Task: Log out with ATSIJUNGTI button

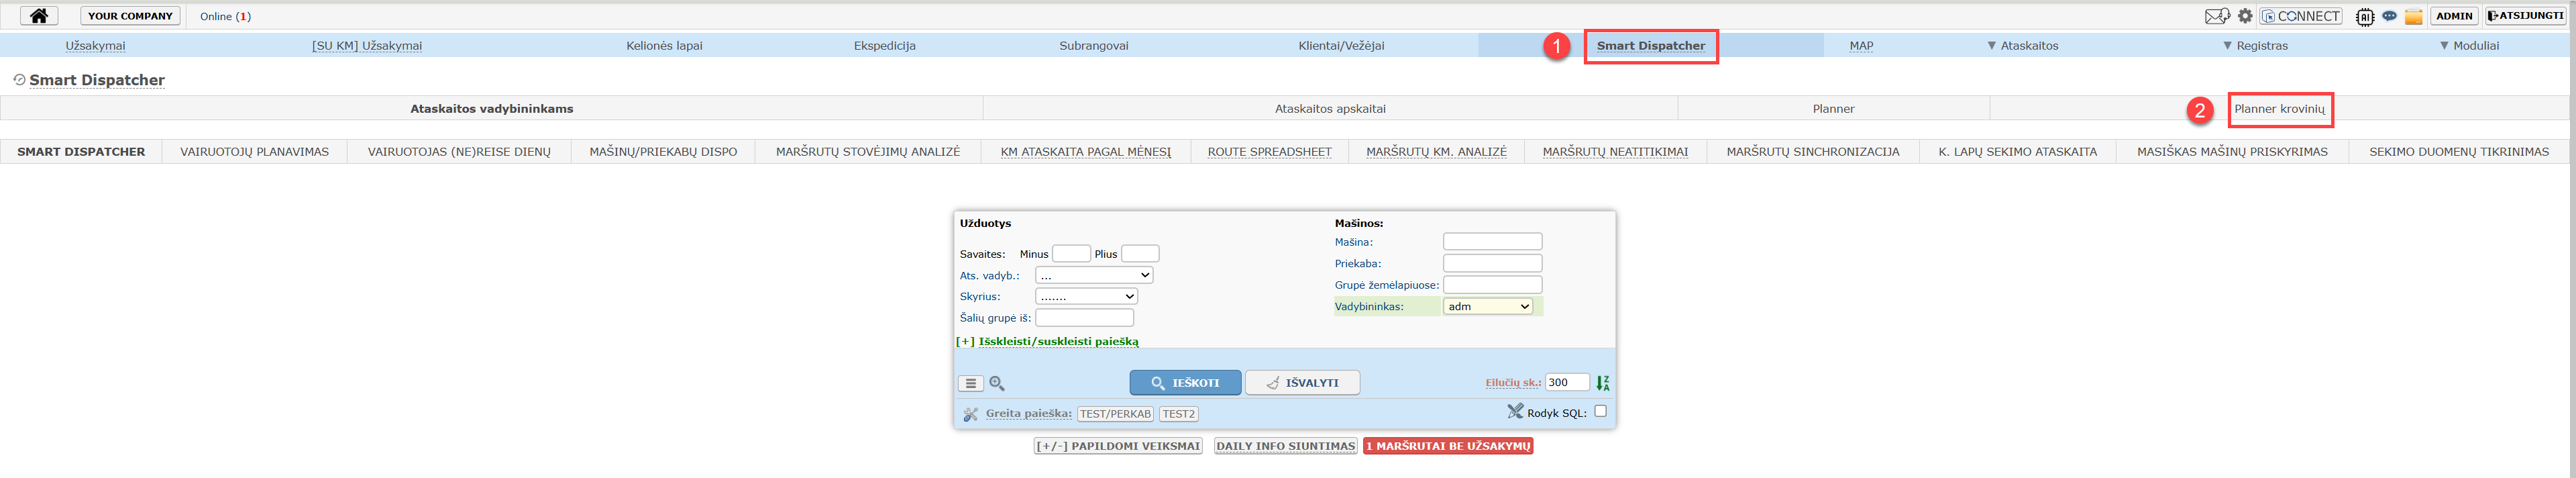Action: [x=2525, y=16]
